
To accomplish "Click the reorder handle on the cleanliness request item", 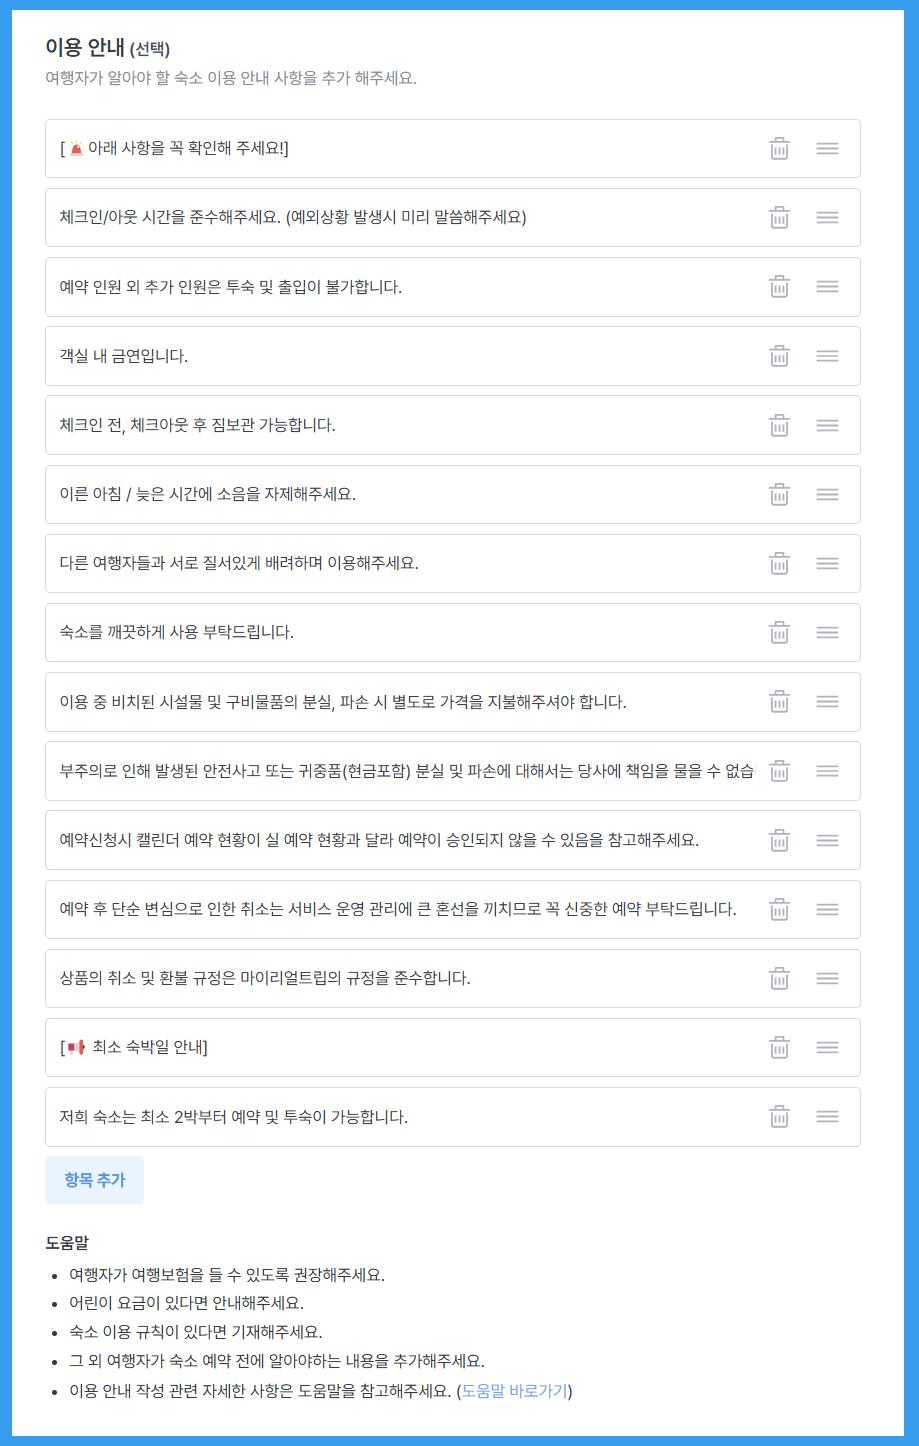I will (828, 632).
